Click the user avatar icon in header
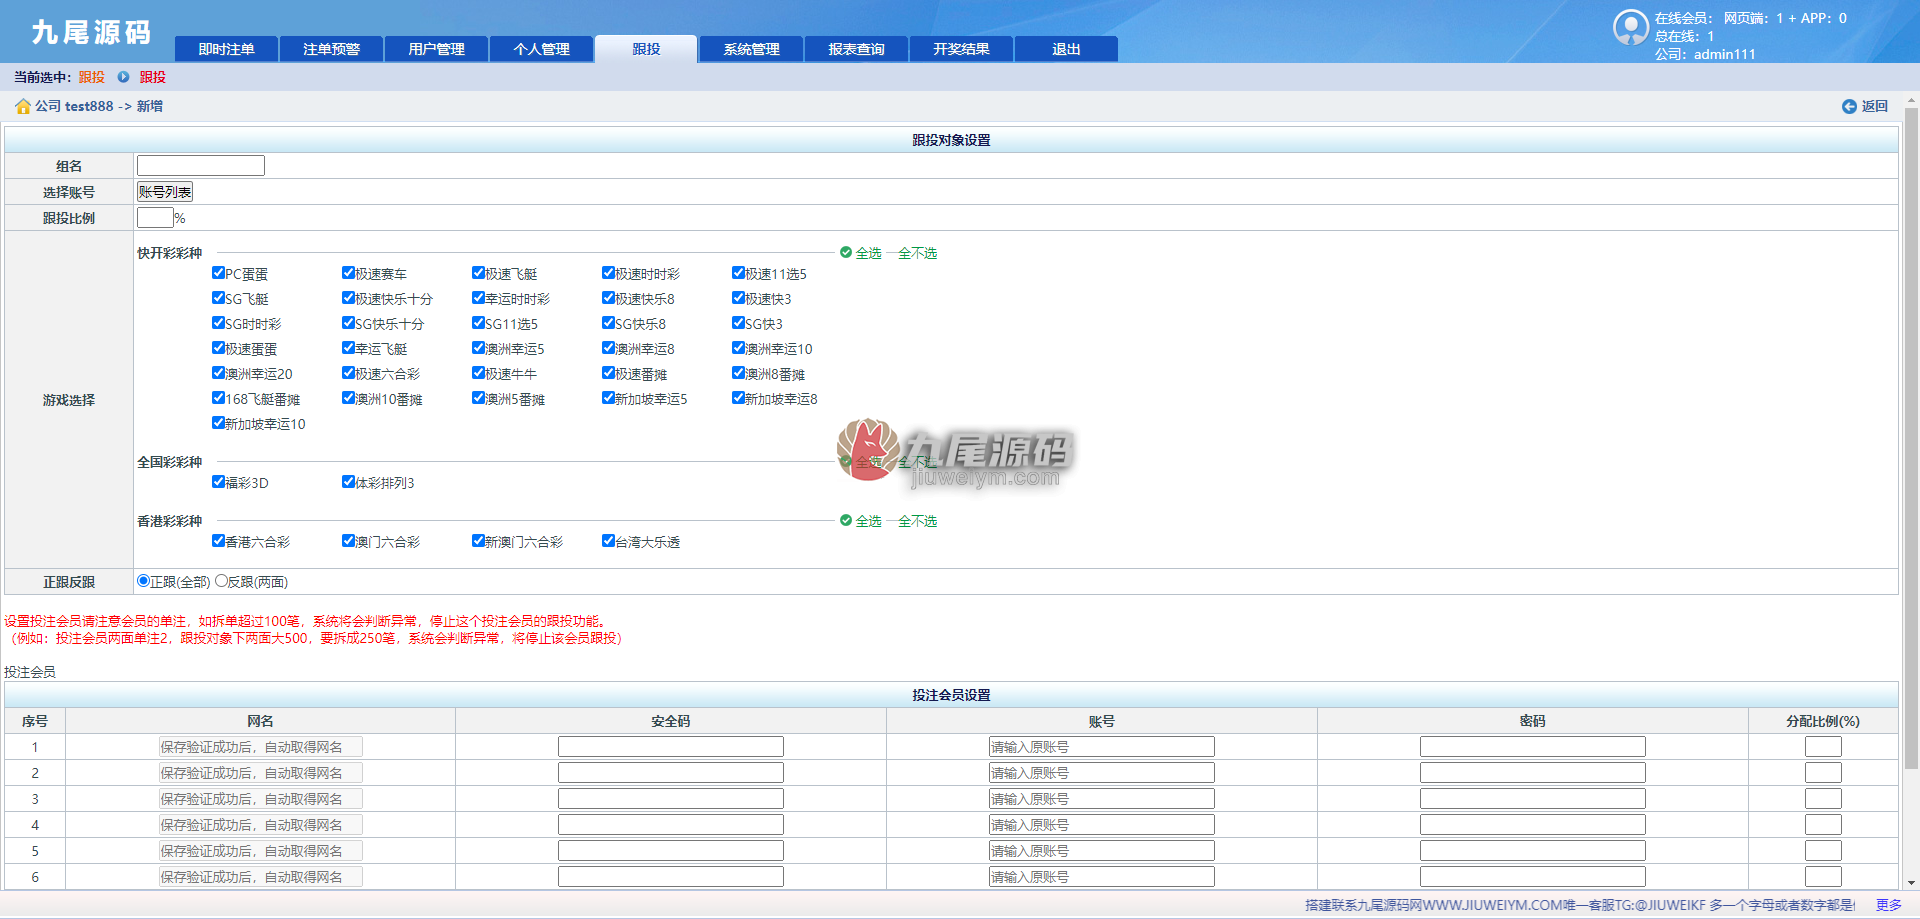Screen dimensions: 1920x919 1631,27
